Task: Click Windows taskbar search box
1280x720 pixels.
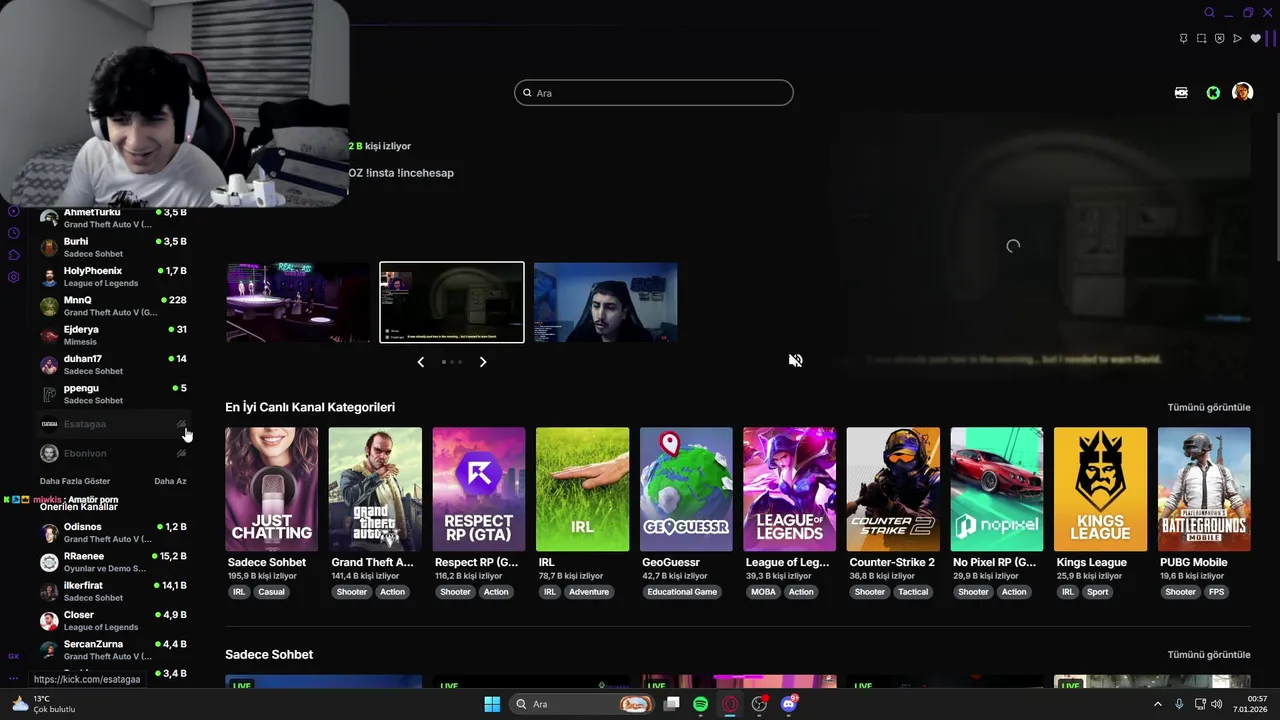Action: [582, 704]
